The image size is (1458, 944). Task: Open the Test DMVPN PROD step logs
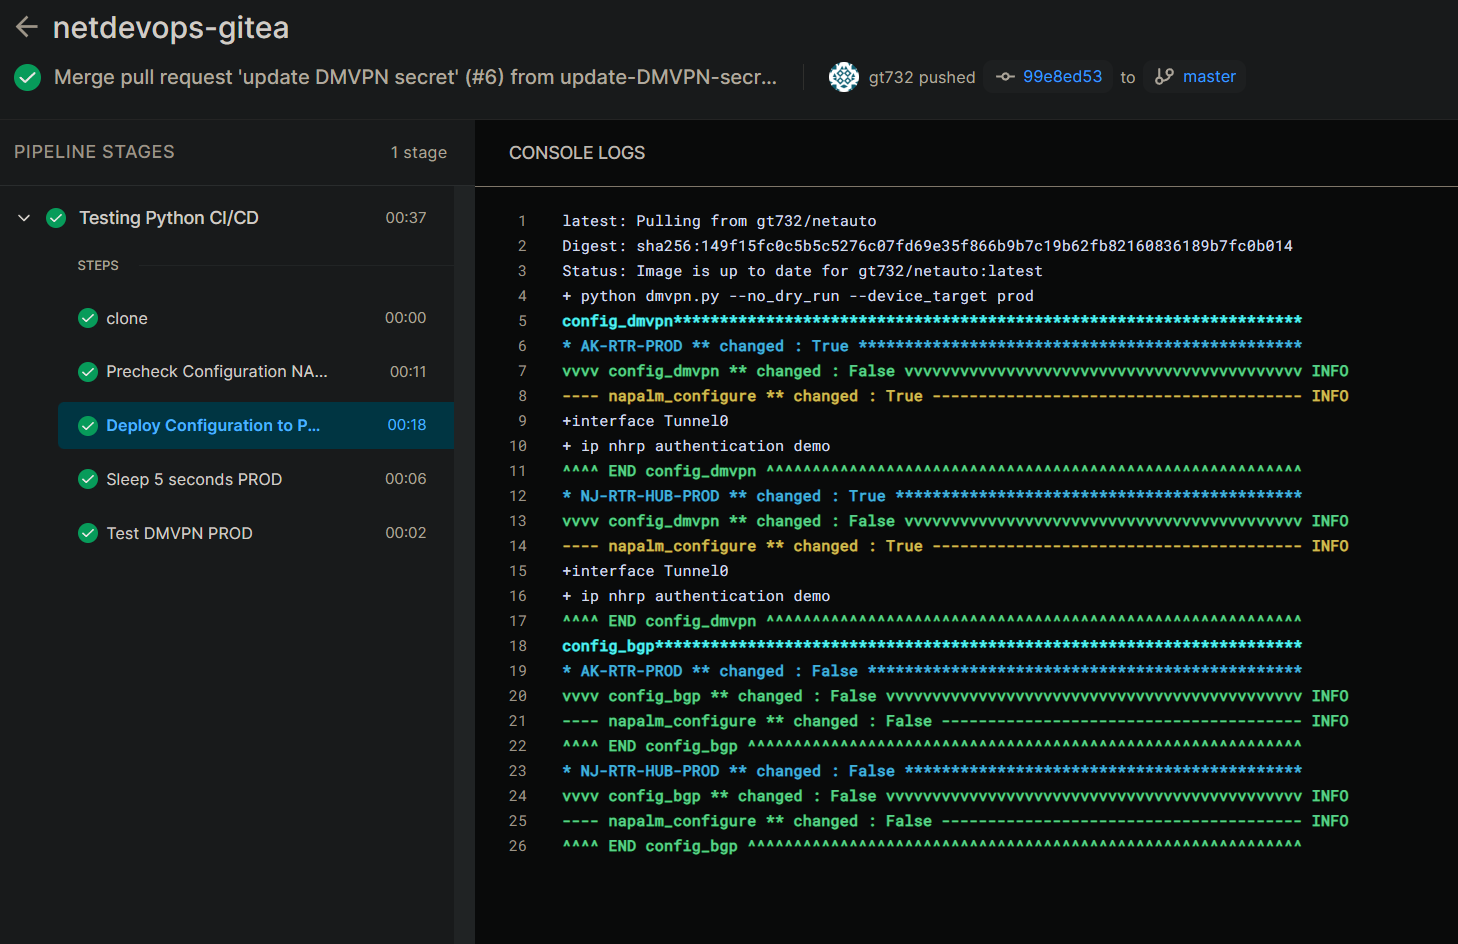(179, 534)
